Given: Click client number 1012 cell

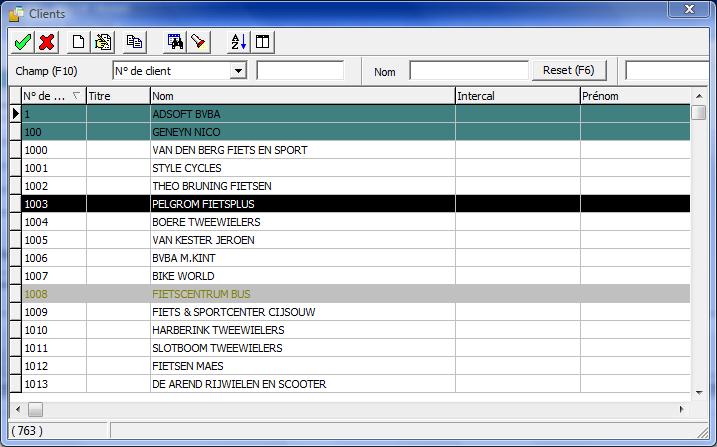Looking at the screenshot, I should (54, 366).
